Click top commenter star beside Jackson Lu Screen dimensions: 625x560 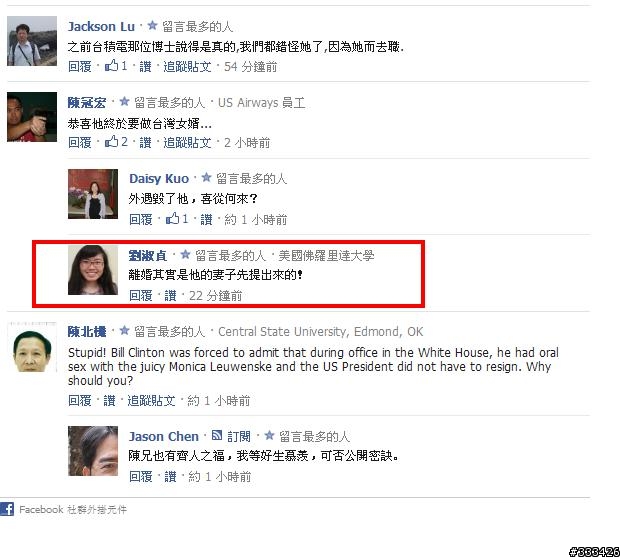click(x=152, y=26)
